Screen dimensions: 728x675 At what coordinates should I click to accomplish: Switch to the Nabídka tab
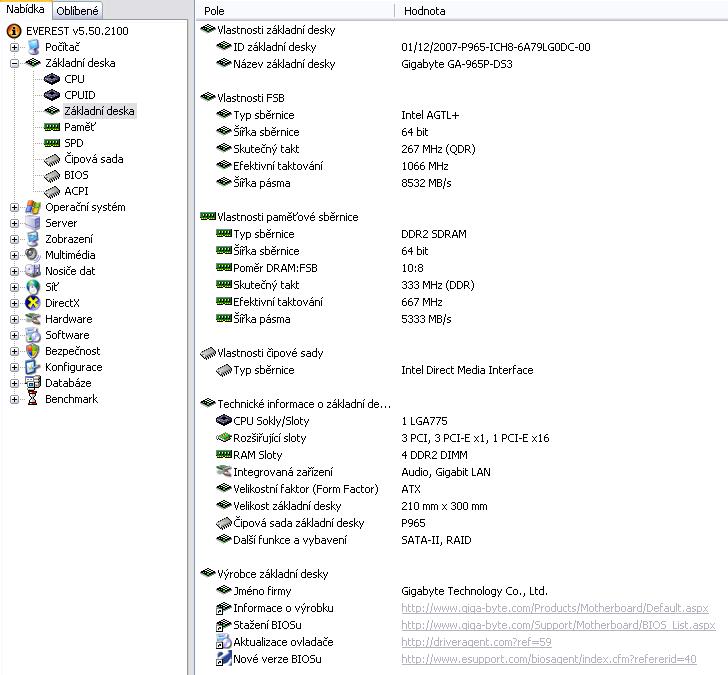coord(26,9)
